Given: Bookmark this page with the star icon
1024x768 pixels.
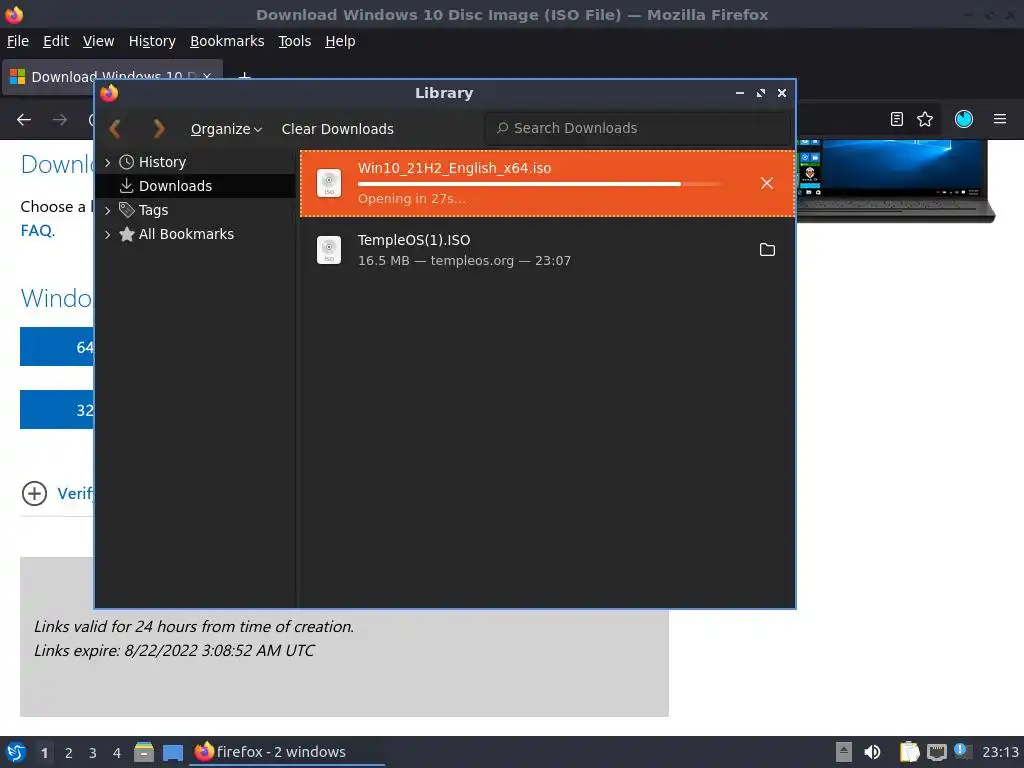Looking at the screenshot, I should coord(925,119).
